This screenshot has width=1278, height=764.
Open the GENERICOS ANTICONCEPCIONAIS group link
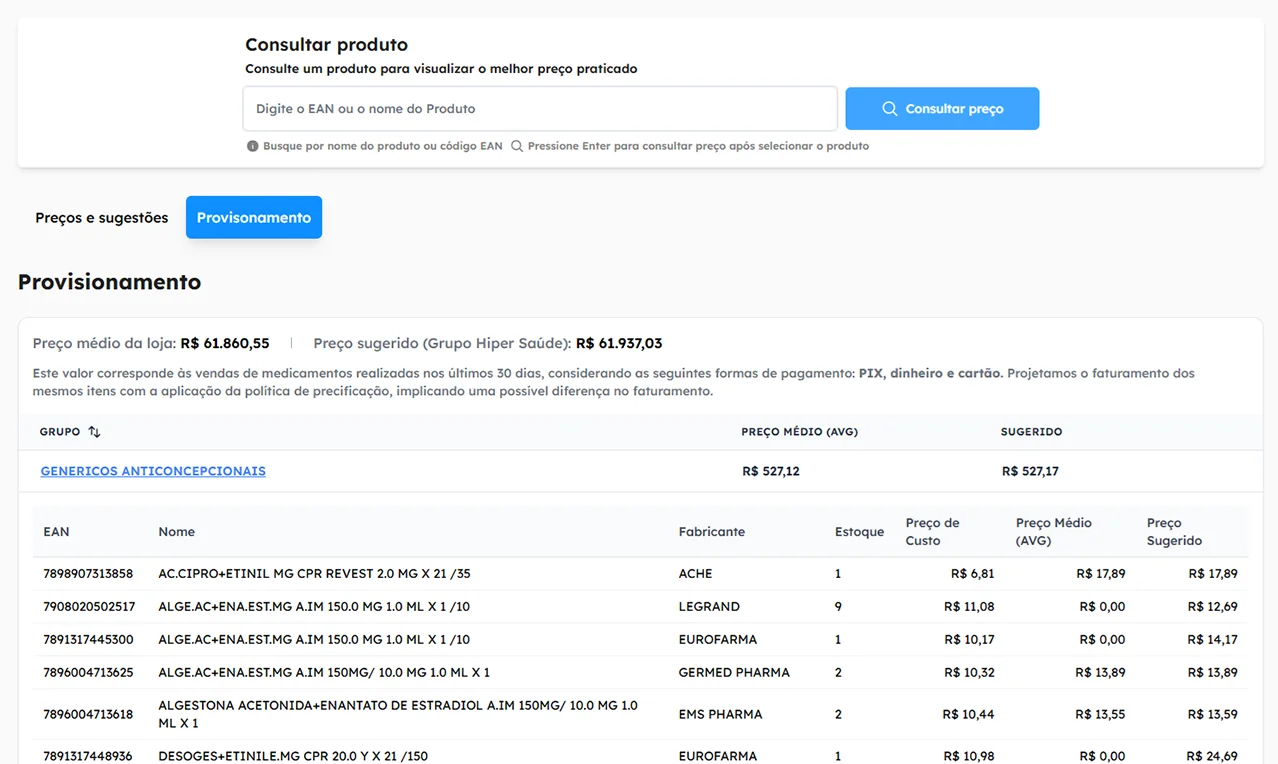[x=153, y=471]
